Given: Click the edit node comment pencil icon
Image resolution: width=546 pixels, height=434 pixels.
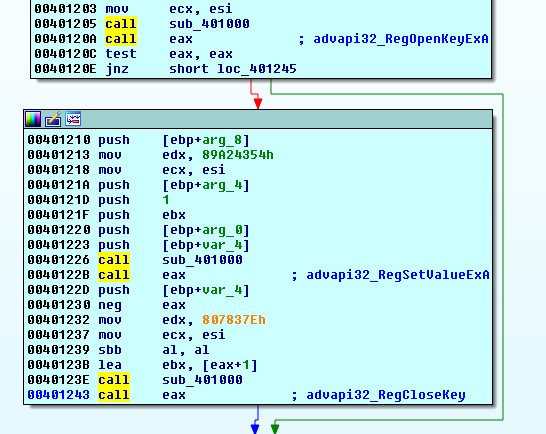Looking at the screenshot, I should [x=53, y=119].
